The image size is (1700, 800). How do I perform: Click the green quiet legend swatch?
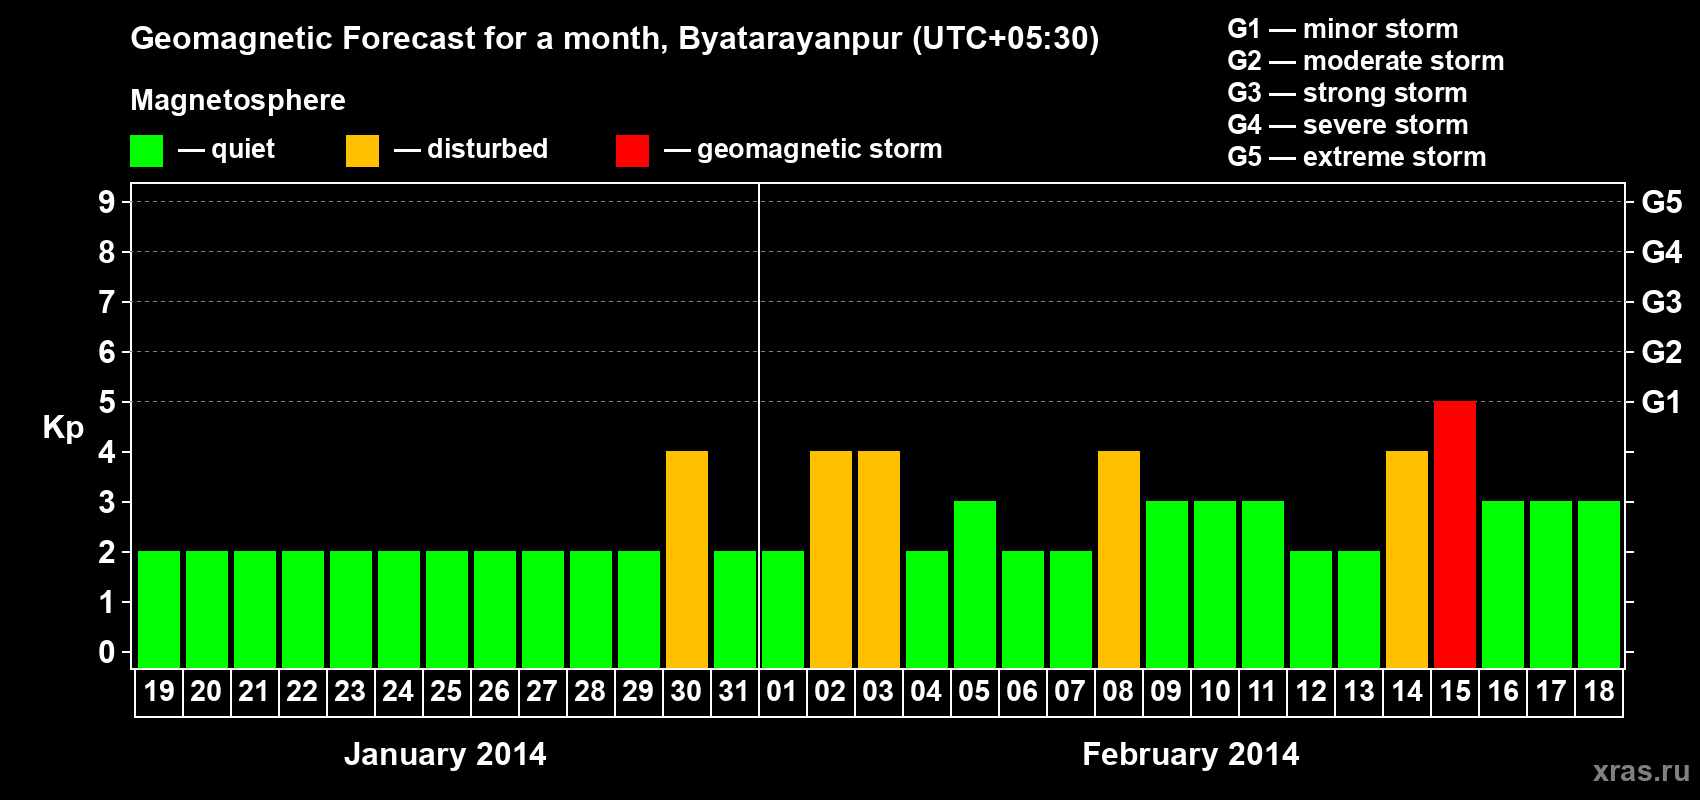pos(147,151)
